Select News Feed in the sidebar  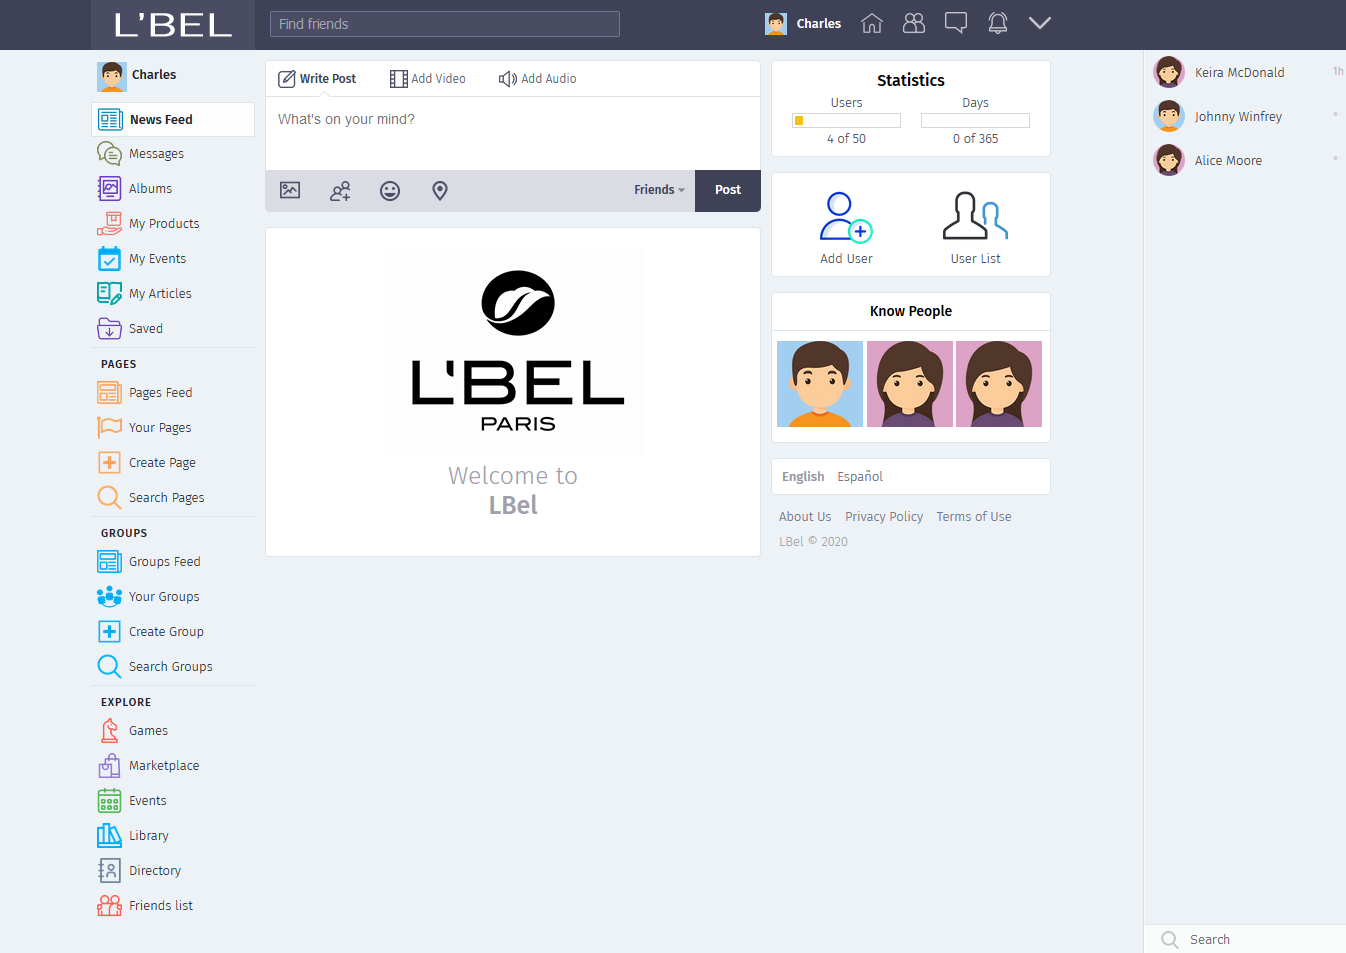[173, 119]
